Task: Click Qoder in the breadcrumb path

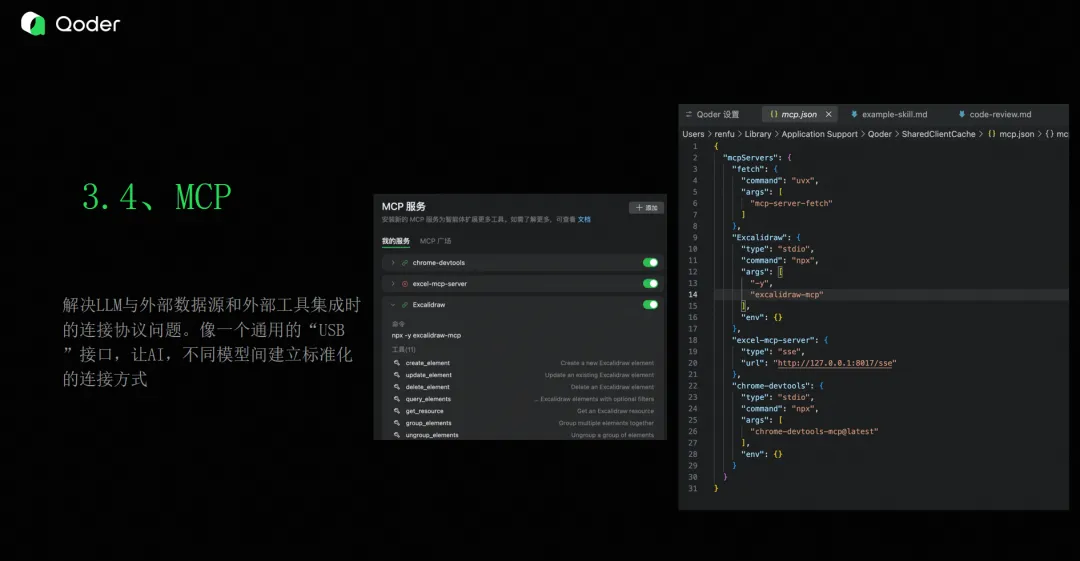Action: coord(880,134)
